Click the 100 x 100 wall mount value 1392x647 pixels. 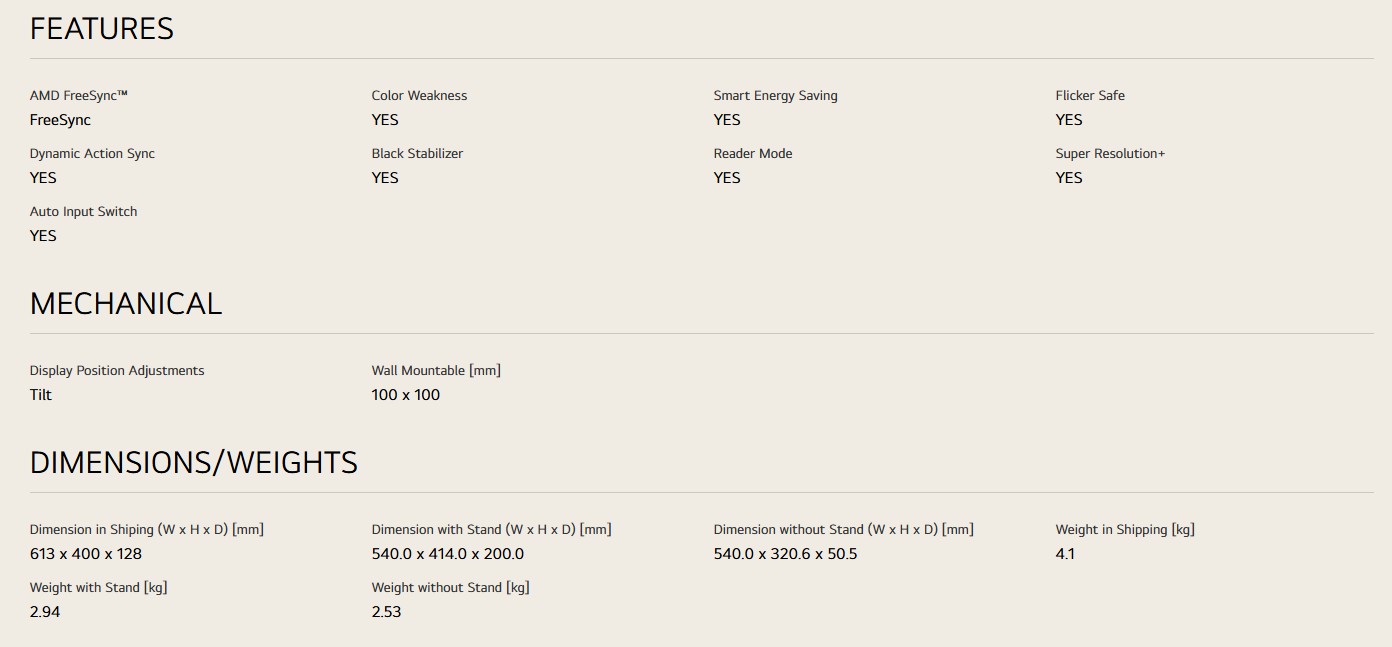tap(405, 395)
